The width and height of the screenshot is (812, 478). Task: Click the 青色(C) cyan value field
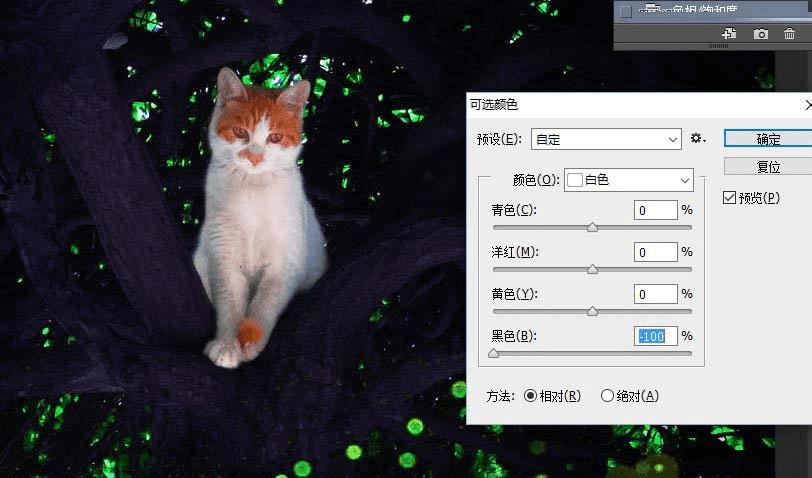[656, 210]
